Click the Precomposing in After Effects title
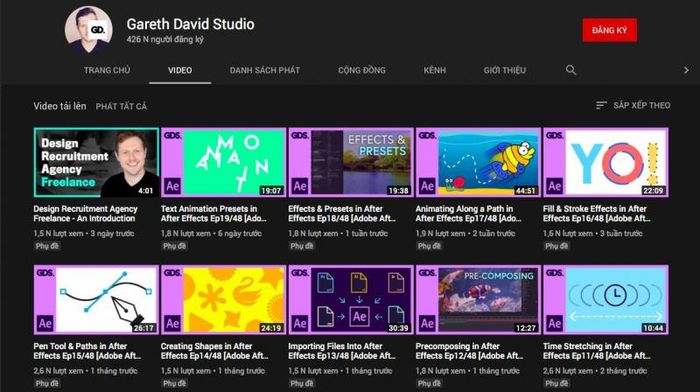Screen dimensions: 700x392 click(469, 351)
